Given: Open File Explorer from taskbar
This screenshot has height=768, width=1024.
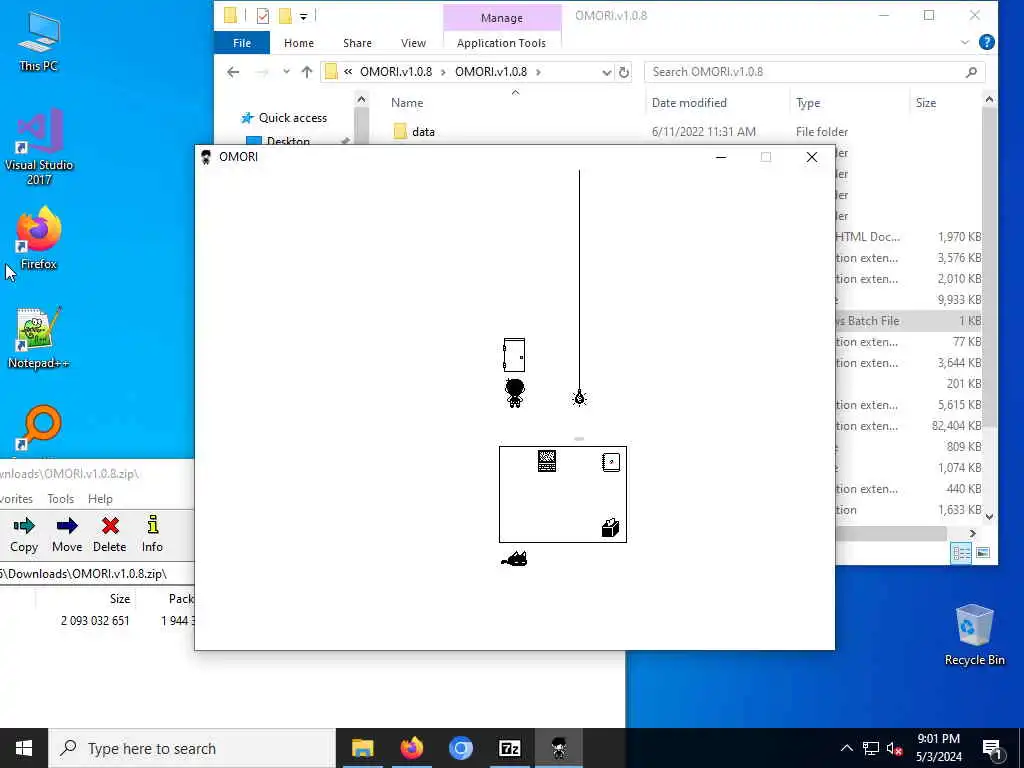Looking at the screenshot, I should (x=362, y=748).
